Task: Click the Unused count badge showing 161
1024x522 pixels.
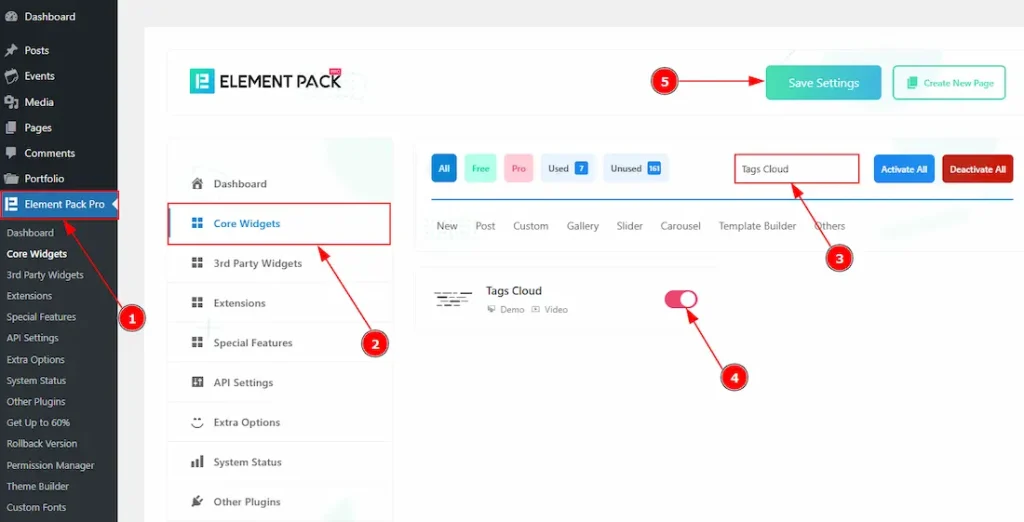Action: (x=654, y=169)
